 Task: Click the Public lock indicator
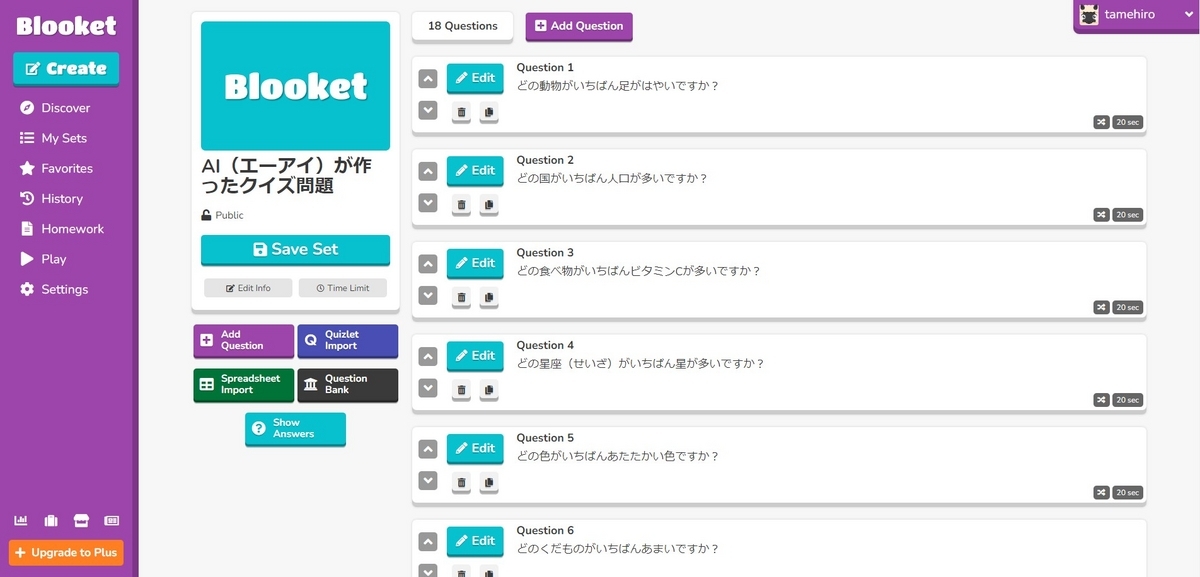pos(222,215)
